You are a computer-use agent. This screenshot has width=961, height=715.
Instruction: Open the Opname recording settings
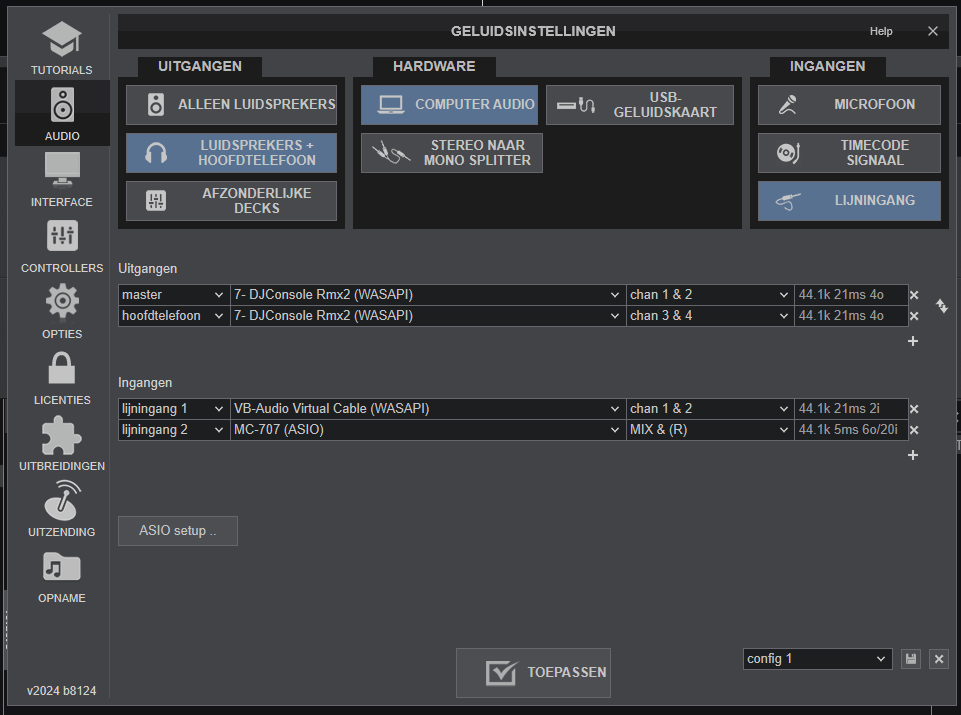pos(62,577)
